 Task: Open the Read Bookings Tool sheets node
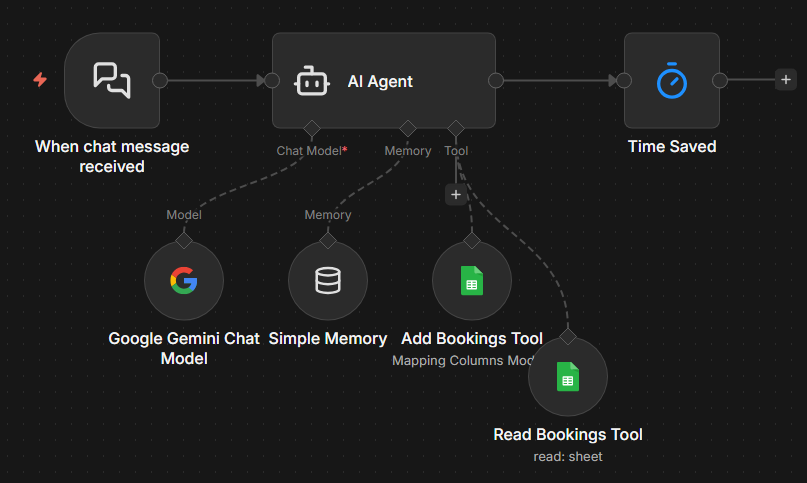567,377
